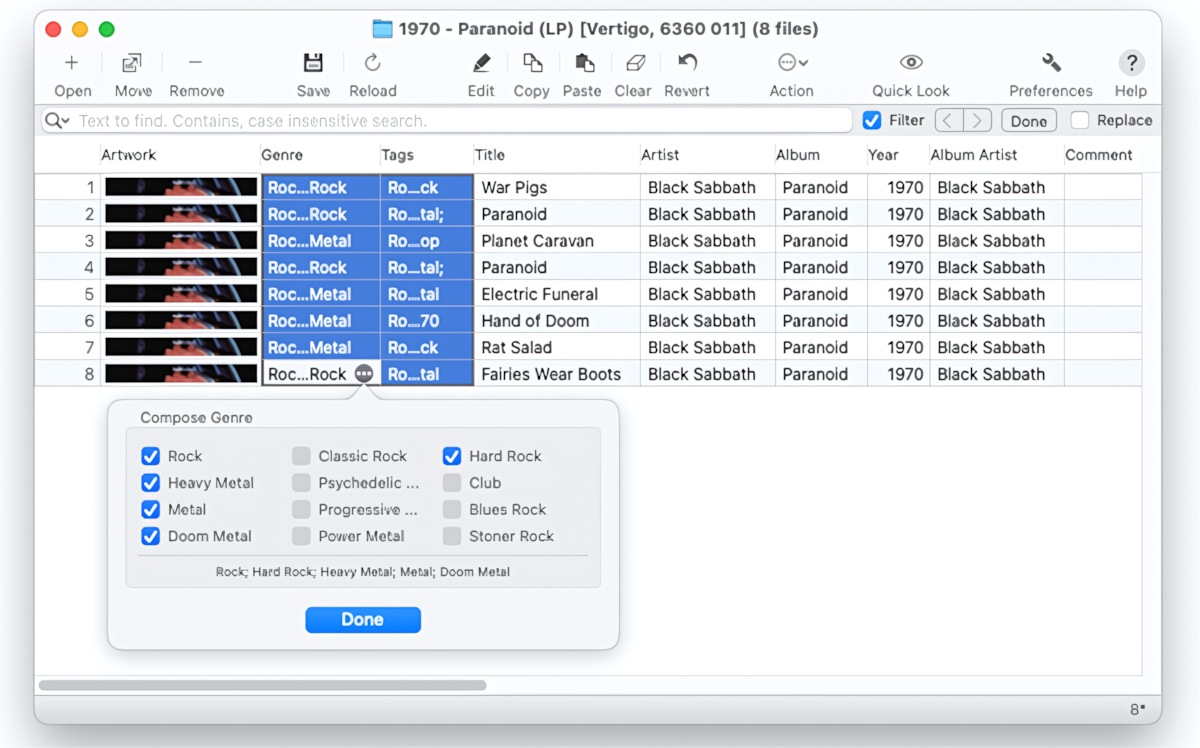The height and width of the screenshot is (748, 1200).
Task: Sort by the Title column header
Action: pyautogui.click(x=556, y=155)
